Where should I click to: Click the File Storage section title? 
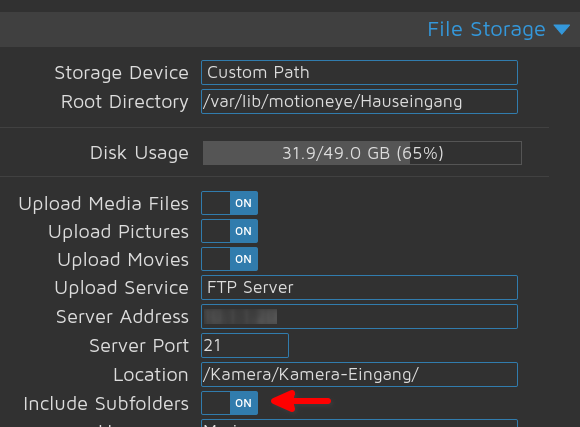(x=486, y=30)
